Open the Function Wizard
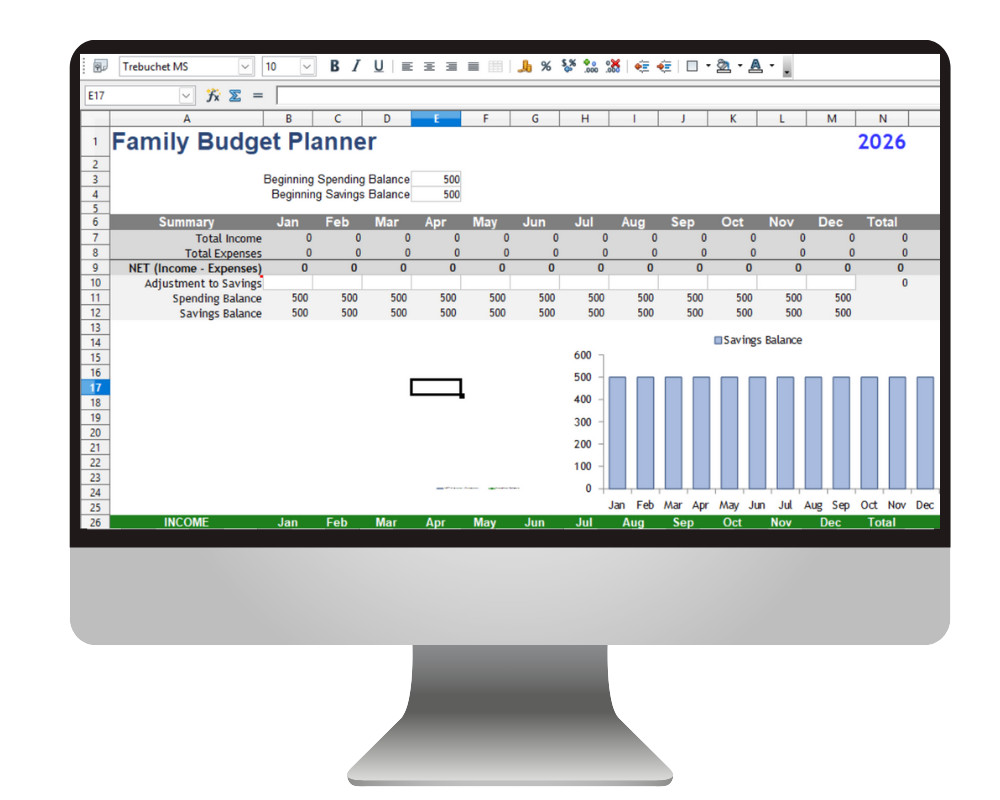The height and width of the screenshot is (800, 1000). click(x=212, y=95)
